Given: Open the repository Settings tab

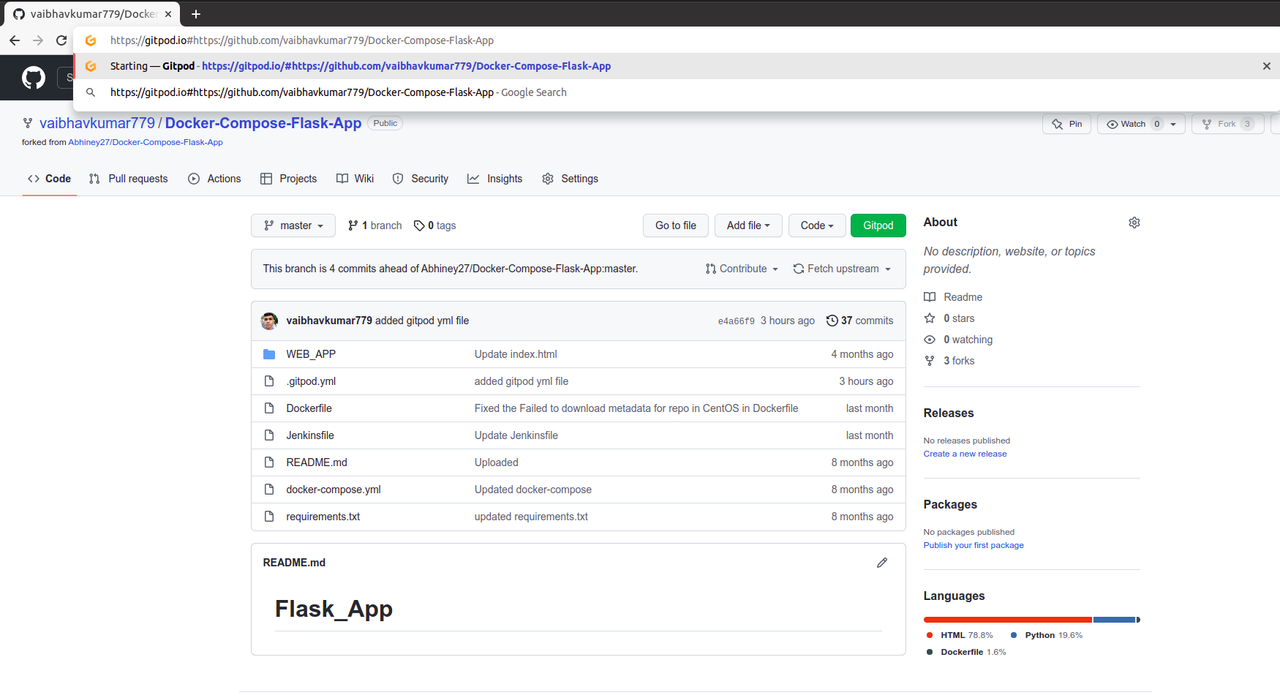Looking at the screenshot, I should (570, 179).
